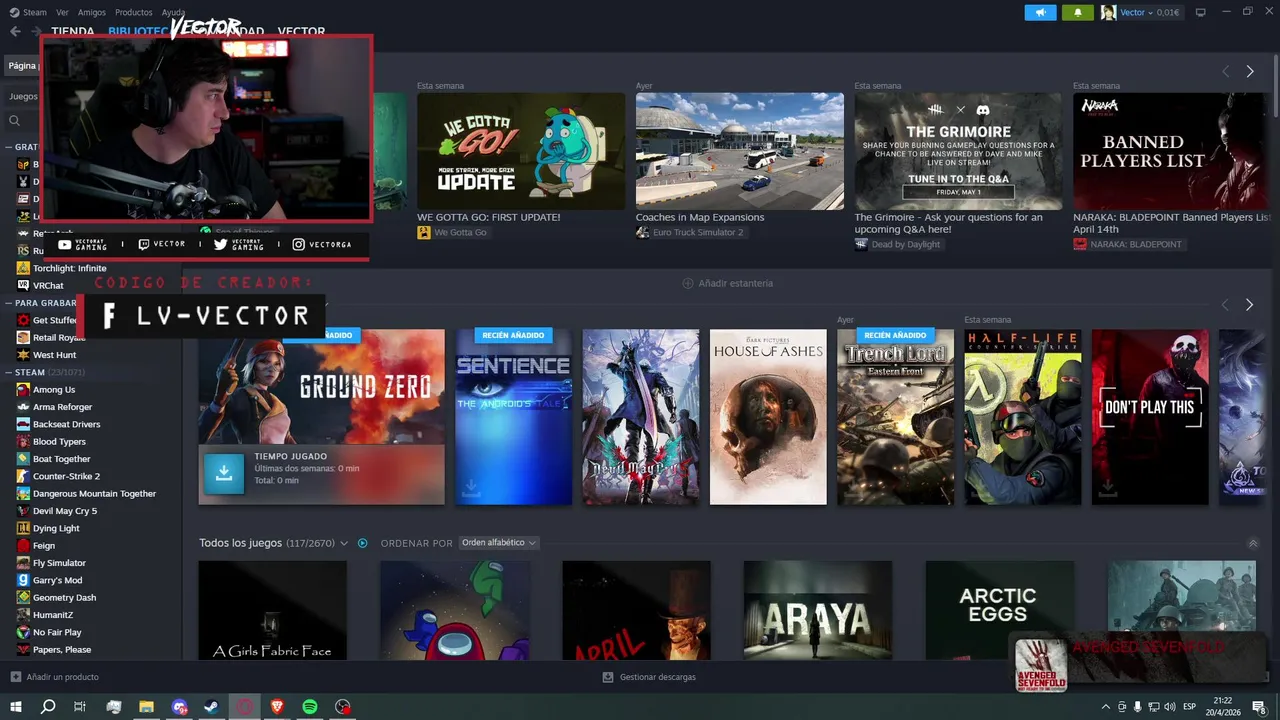The width and height of the screenshot is (1280, 720).
Task: Collapse the Todos los juegos section chevron
Action: tap(1253, 543)
